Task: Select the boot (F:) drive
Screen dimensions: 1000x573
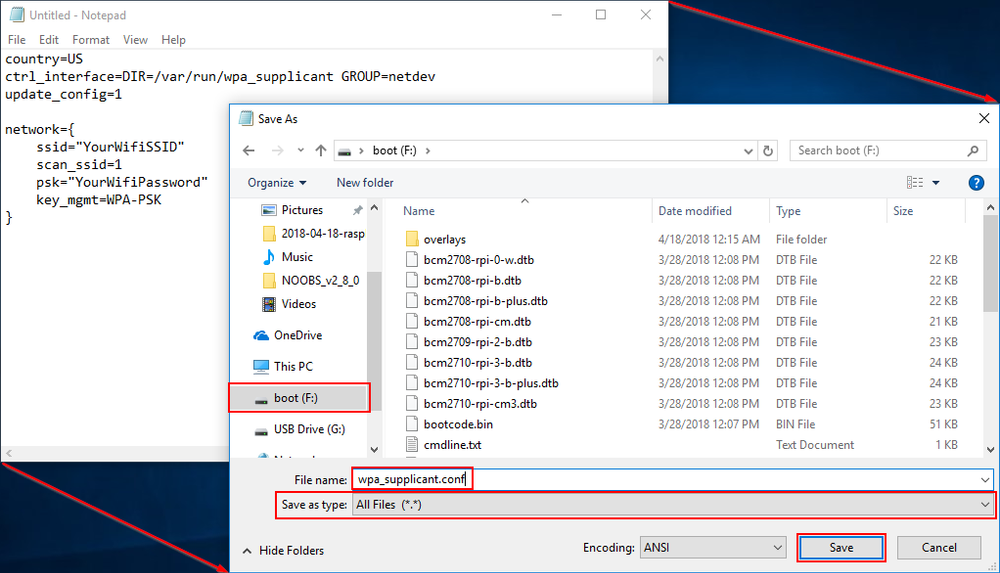Action: pos(298,398)
